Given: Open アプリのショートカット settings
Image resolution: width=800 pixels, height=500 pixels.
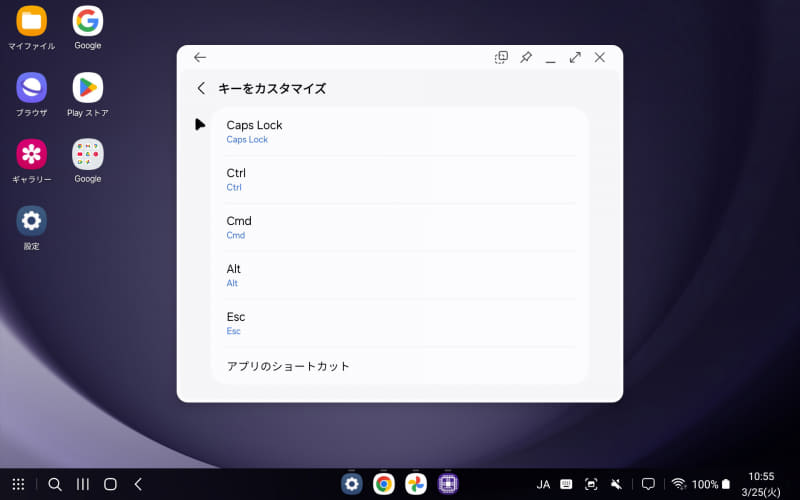Looking at the screenshot, I should click(401, 366).
